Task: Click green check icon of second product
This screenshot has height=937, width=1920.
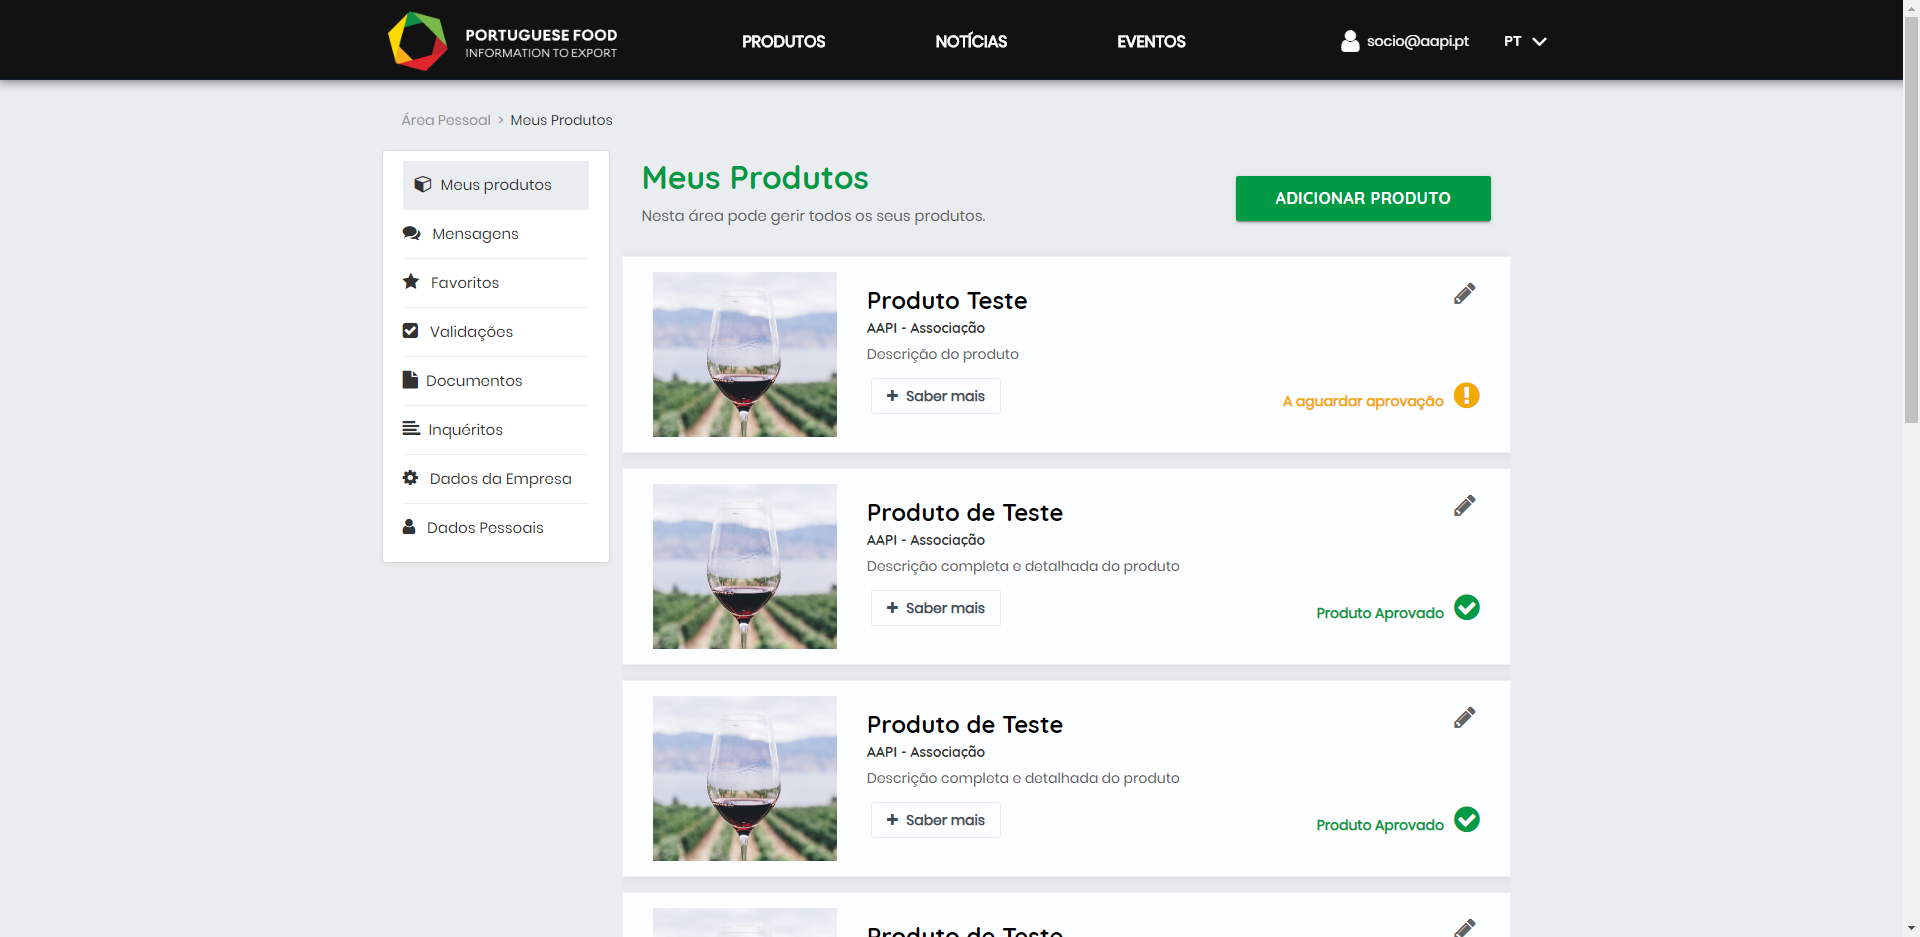Action: 1466,608
